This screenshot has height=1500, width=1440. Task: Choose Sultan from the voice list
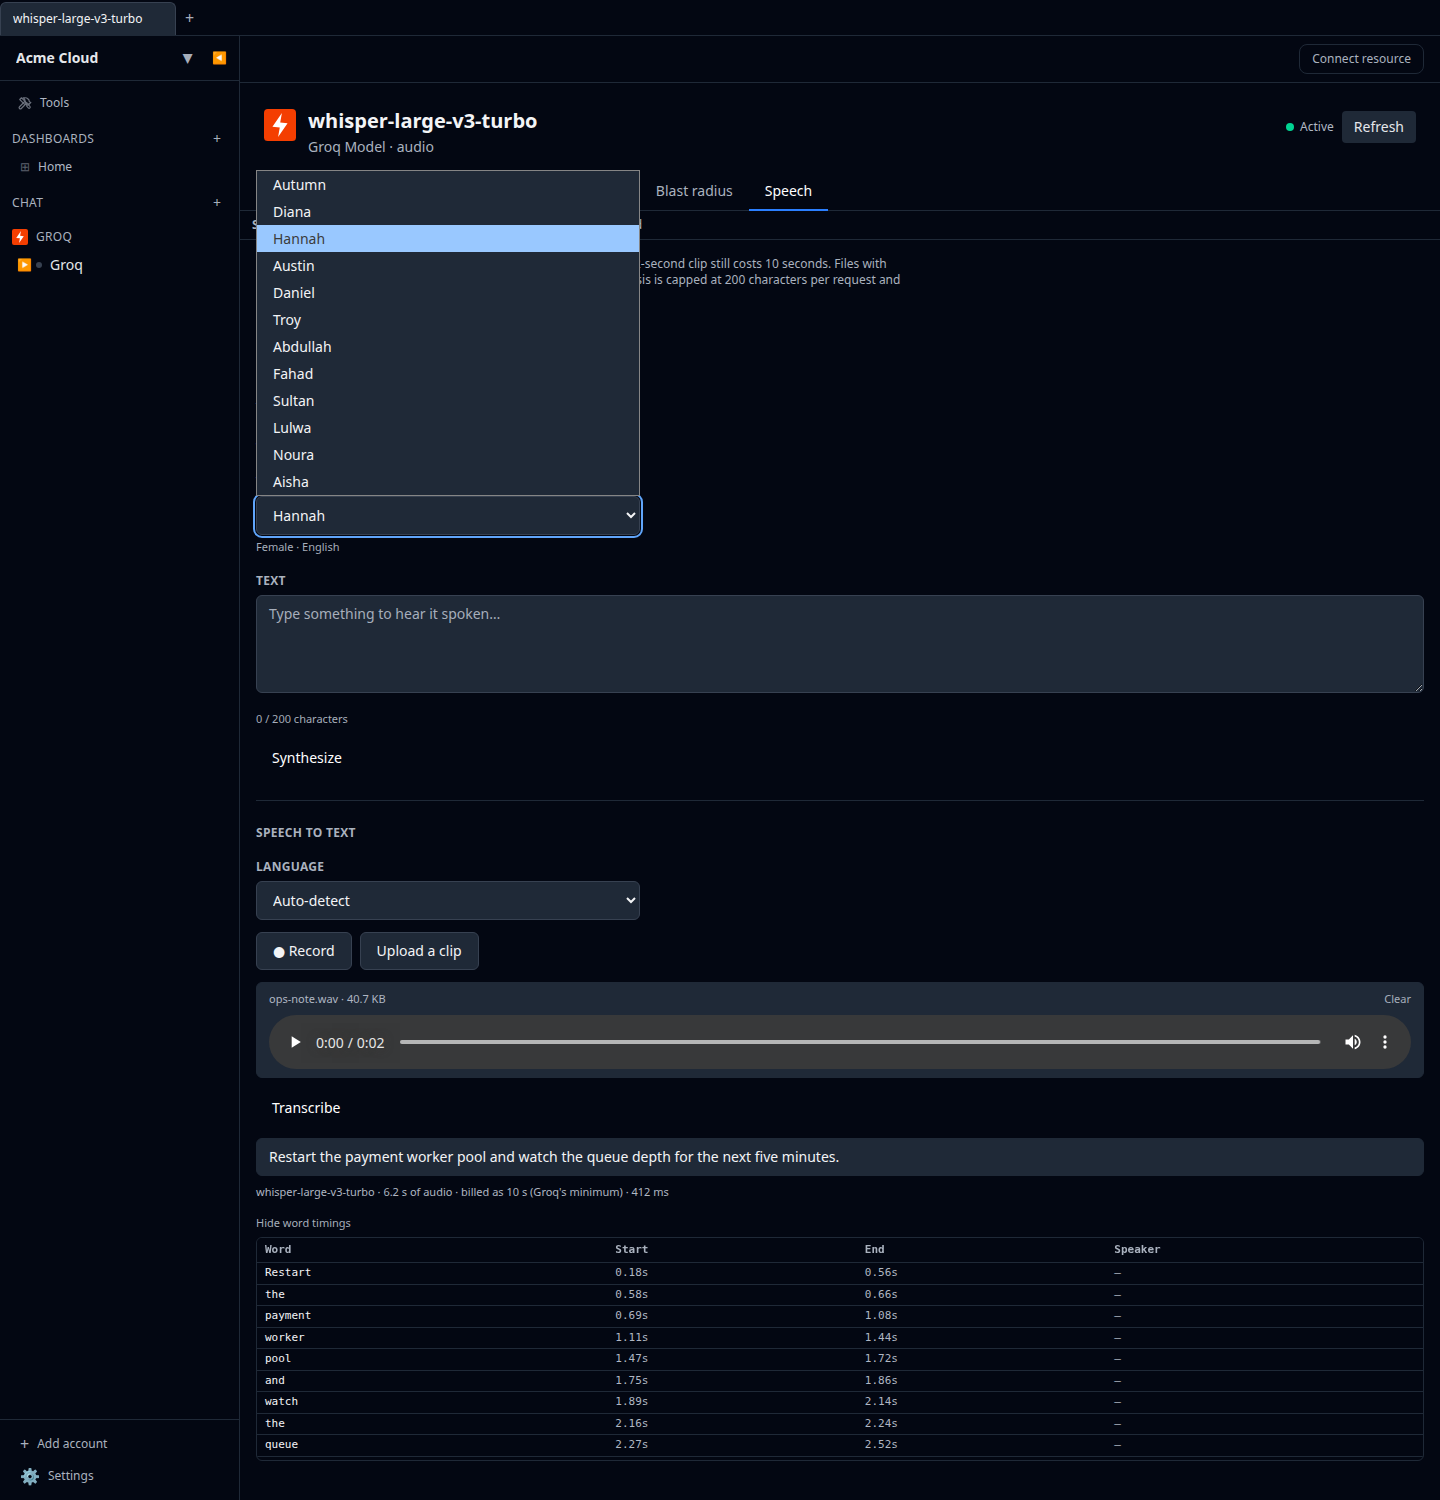point(448,401)
